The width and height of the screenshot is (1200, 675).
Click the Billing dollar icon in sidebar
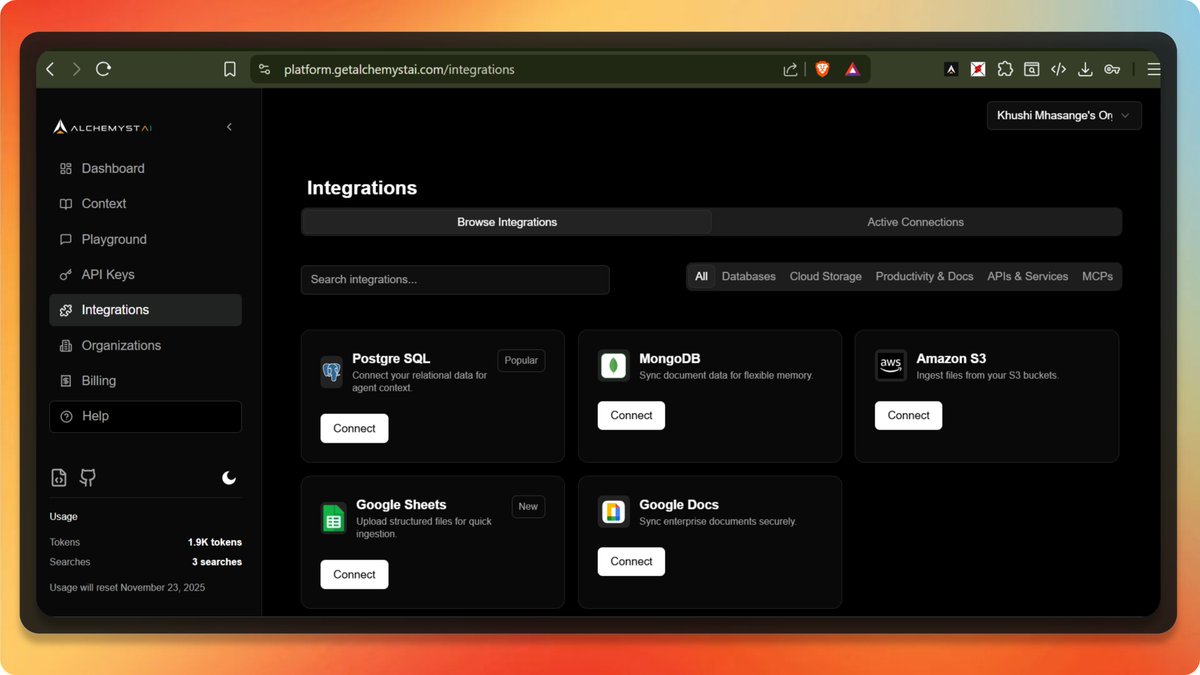pyautogui.click(x=66, y=381)
